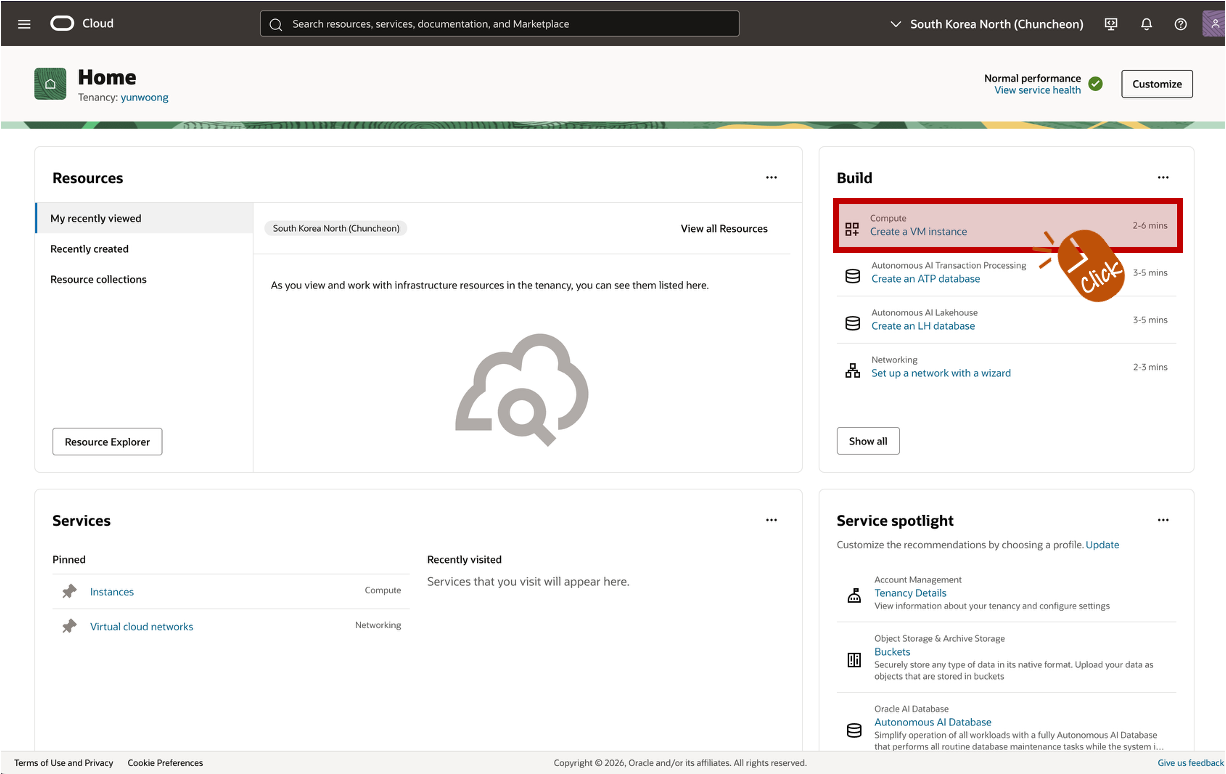
Task: Open the hamburger navigation menu
Action: 24,24
